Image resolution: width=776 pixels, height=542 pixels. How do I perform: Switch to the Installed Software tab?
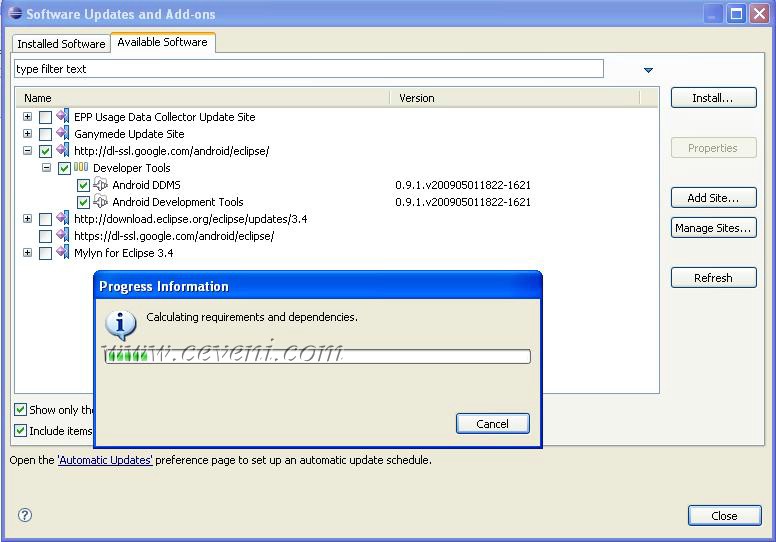[x=61, y=44]
